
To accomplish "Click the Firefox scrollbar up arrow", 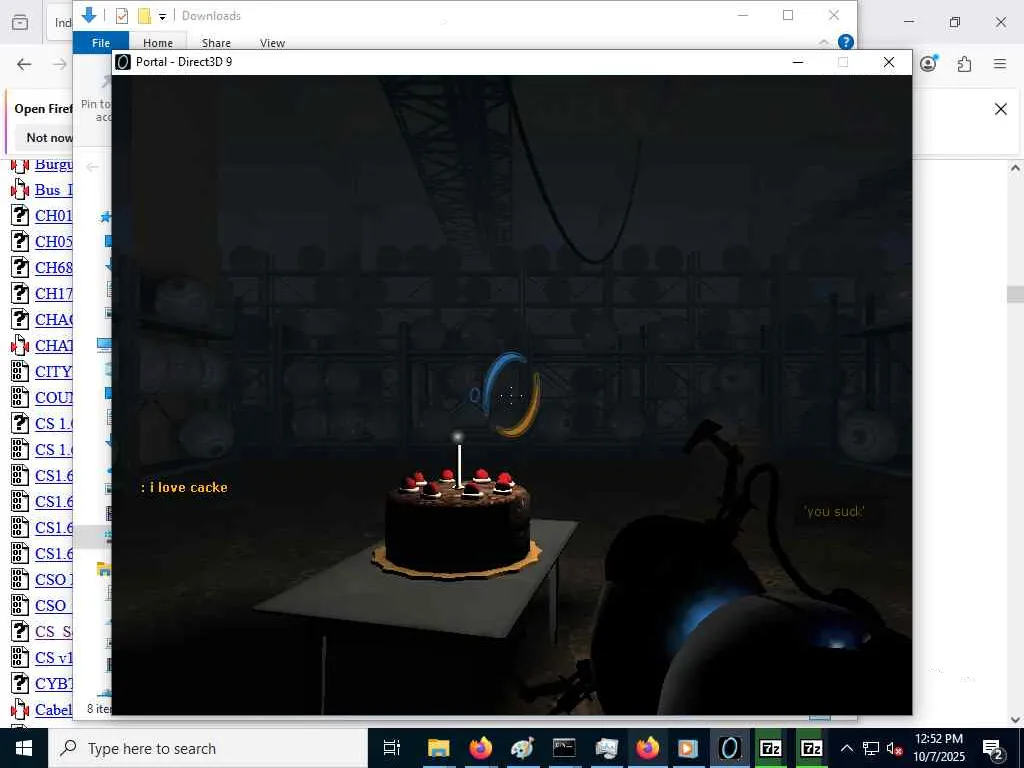I will (x=1015, y=168).
